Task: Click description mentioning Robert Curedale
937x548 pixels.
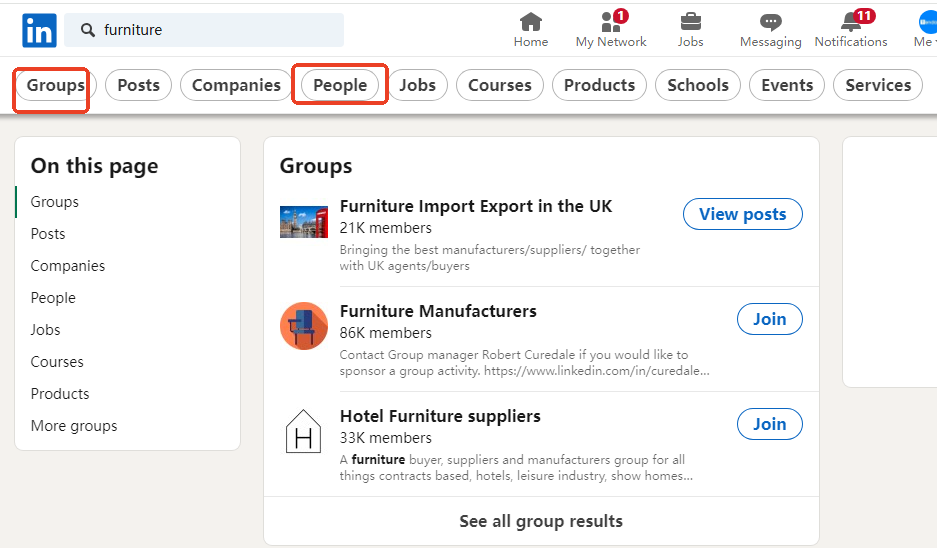Action: click(x=525, y=363)
